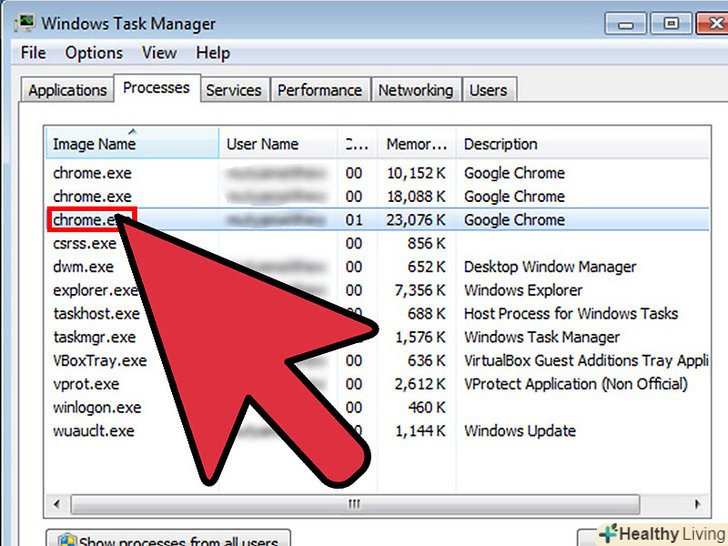Switch to the Applications tab

click(x=67, y=90)
